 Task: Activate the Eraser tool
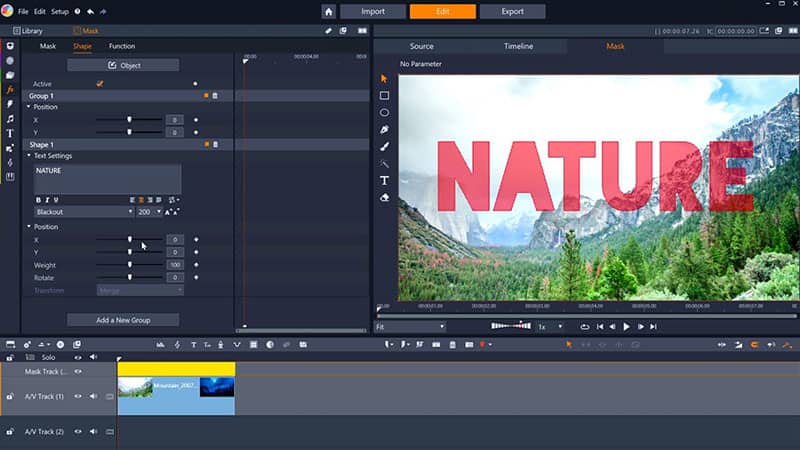[384, 197]
